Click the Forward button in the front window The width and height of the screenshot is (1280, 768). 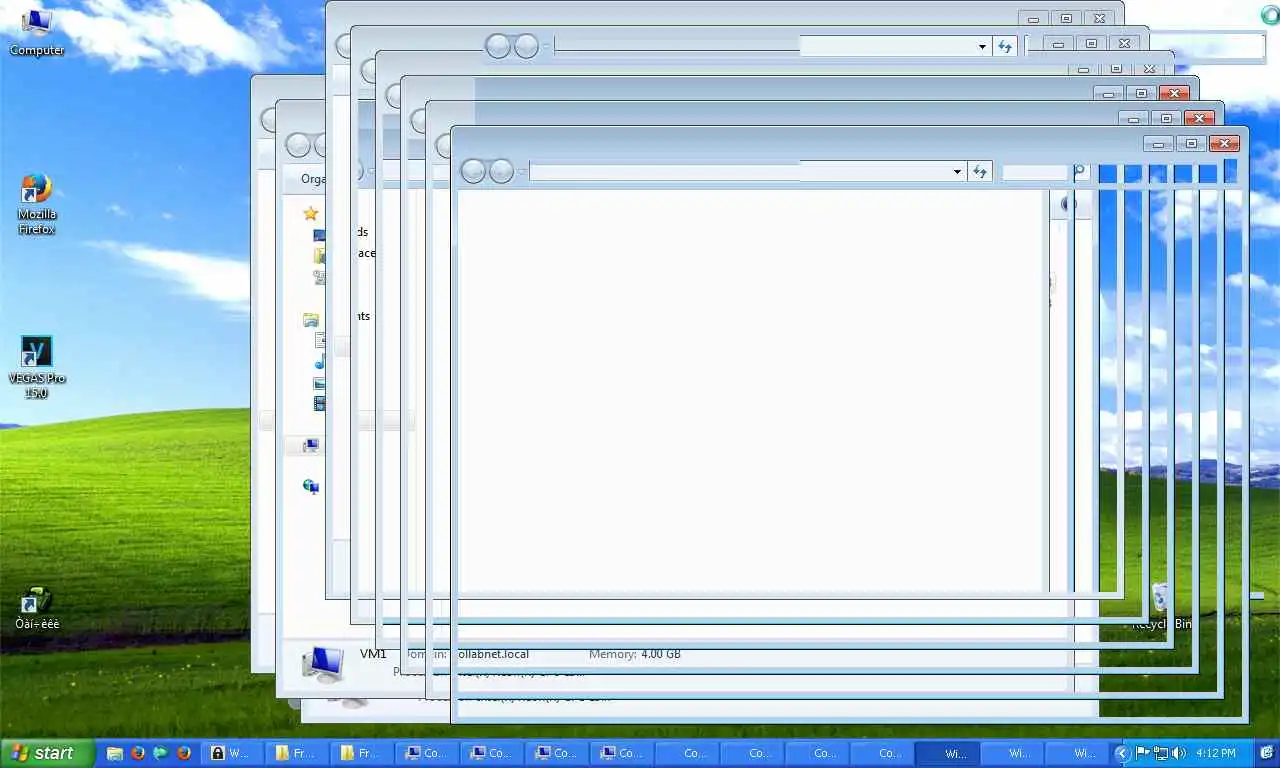click(501, 171)
